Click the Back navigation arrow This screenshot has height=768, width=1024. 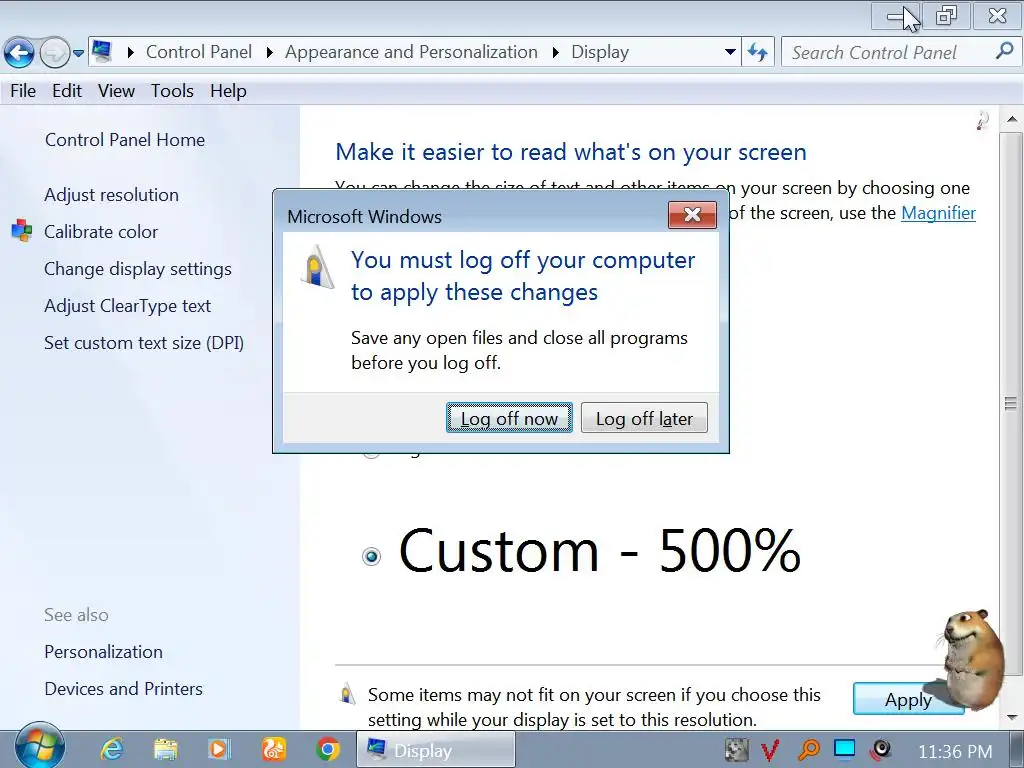point(19,53)
